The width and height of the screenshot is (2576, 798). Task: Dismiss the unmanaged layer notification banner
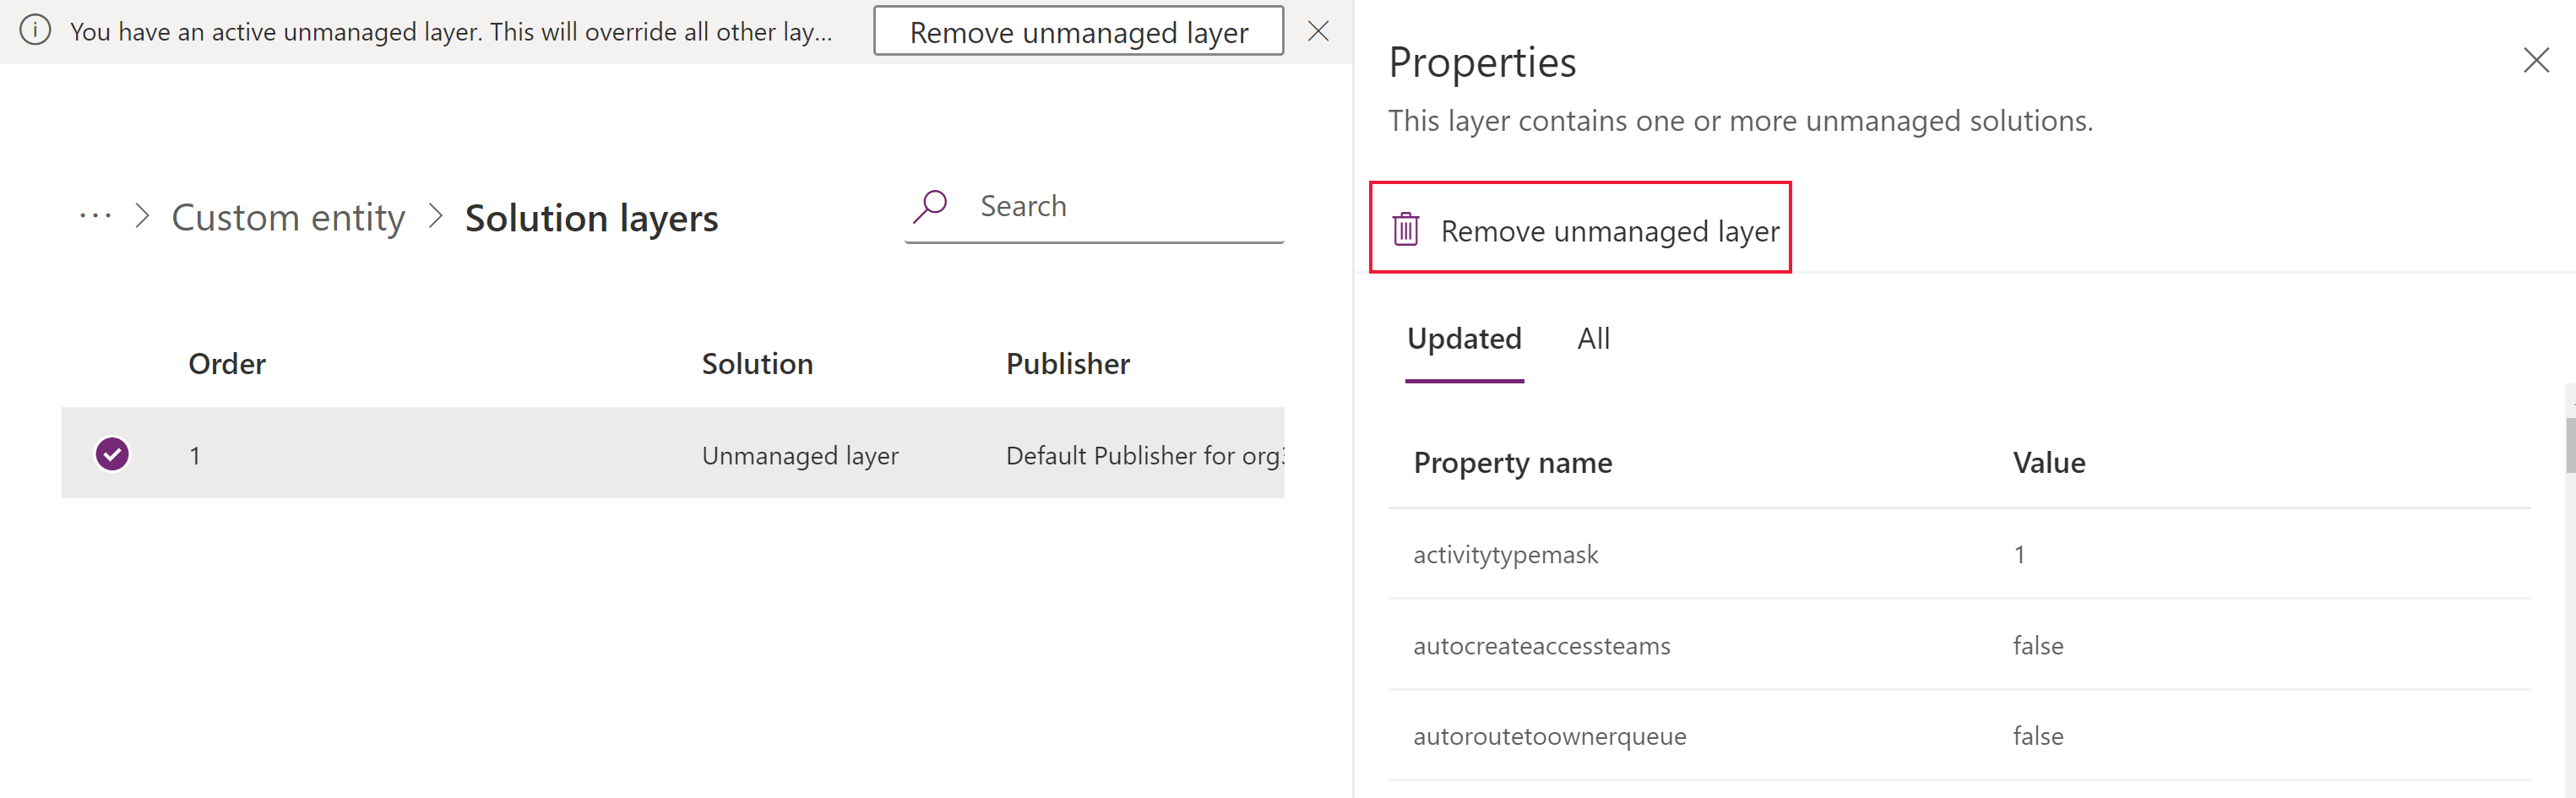click(1319, 31)
